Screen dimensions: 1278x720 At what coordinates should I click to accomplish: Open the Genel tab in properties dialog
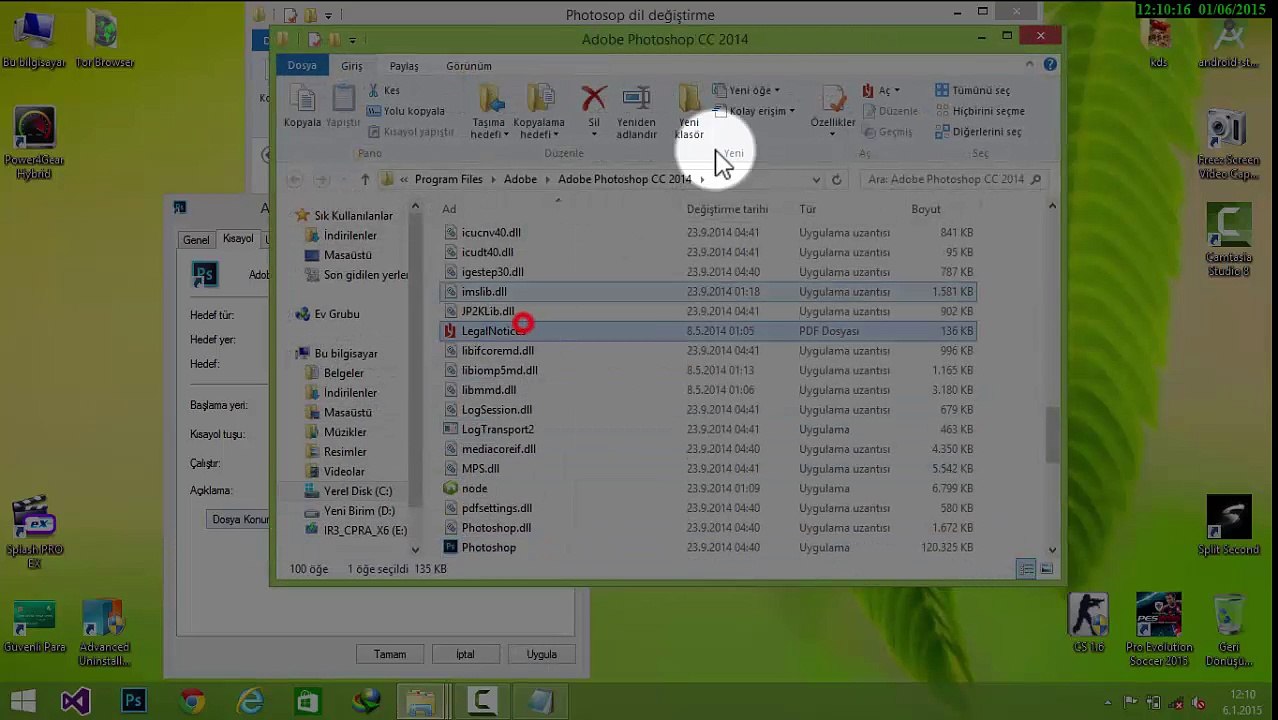tap(196, 240)
